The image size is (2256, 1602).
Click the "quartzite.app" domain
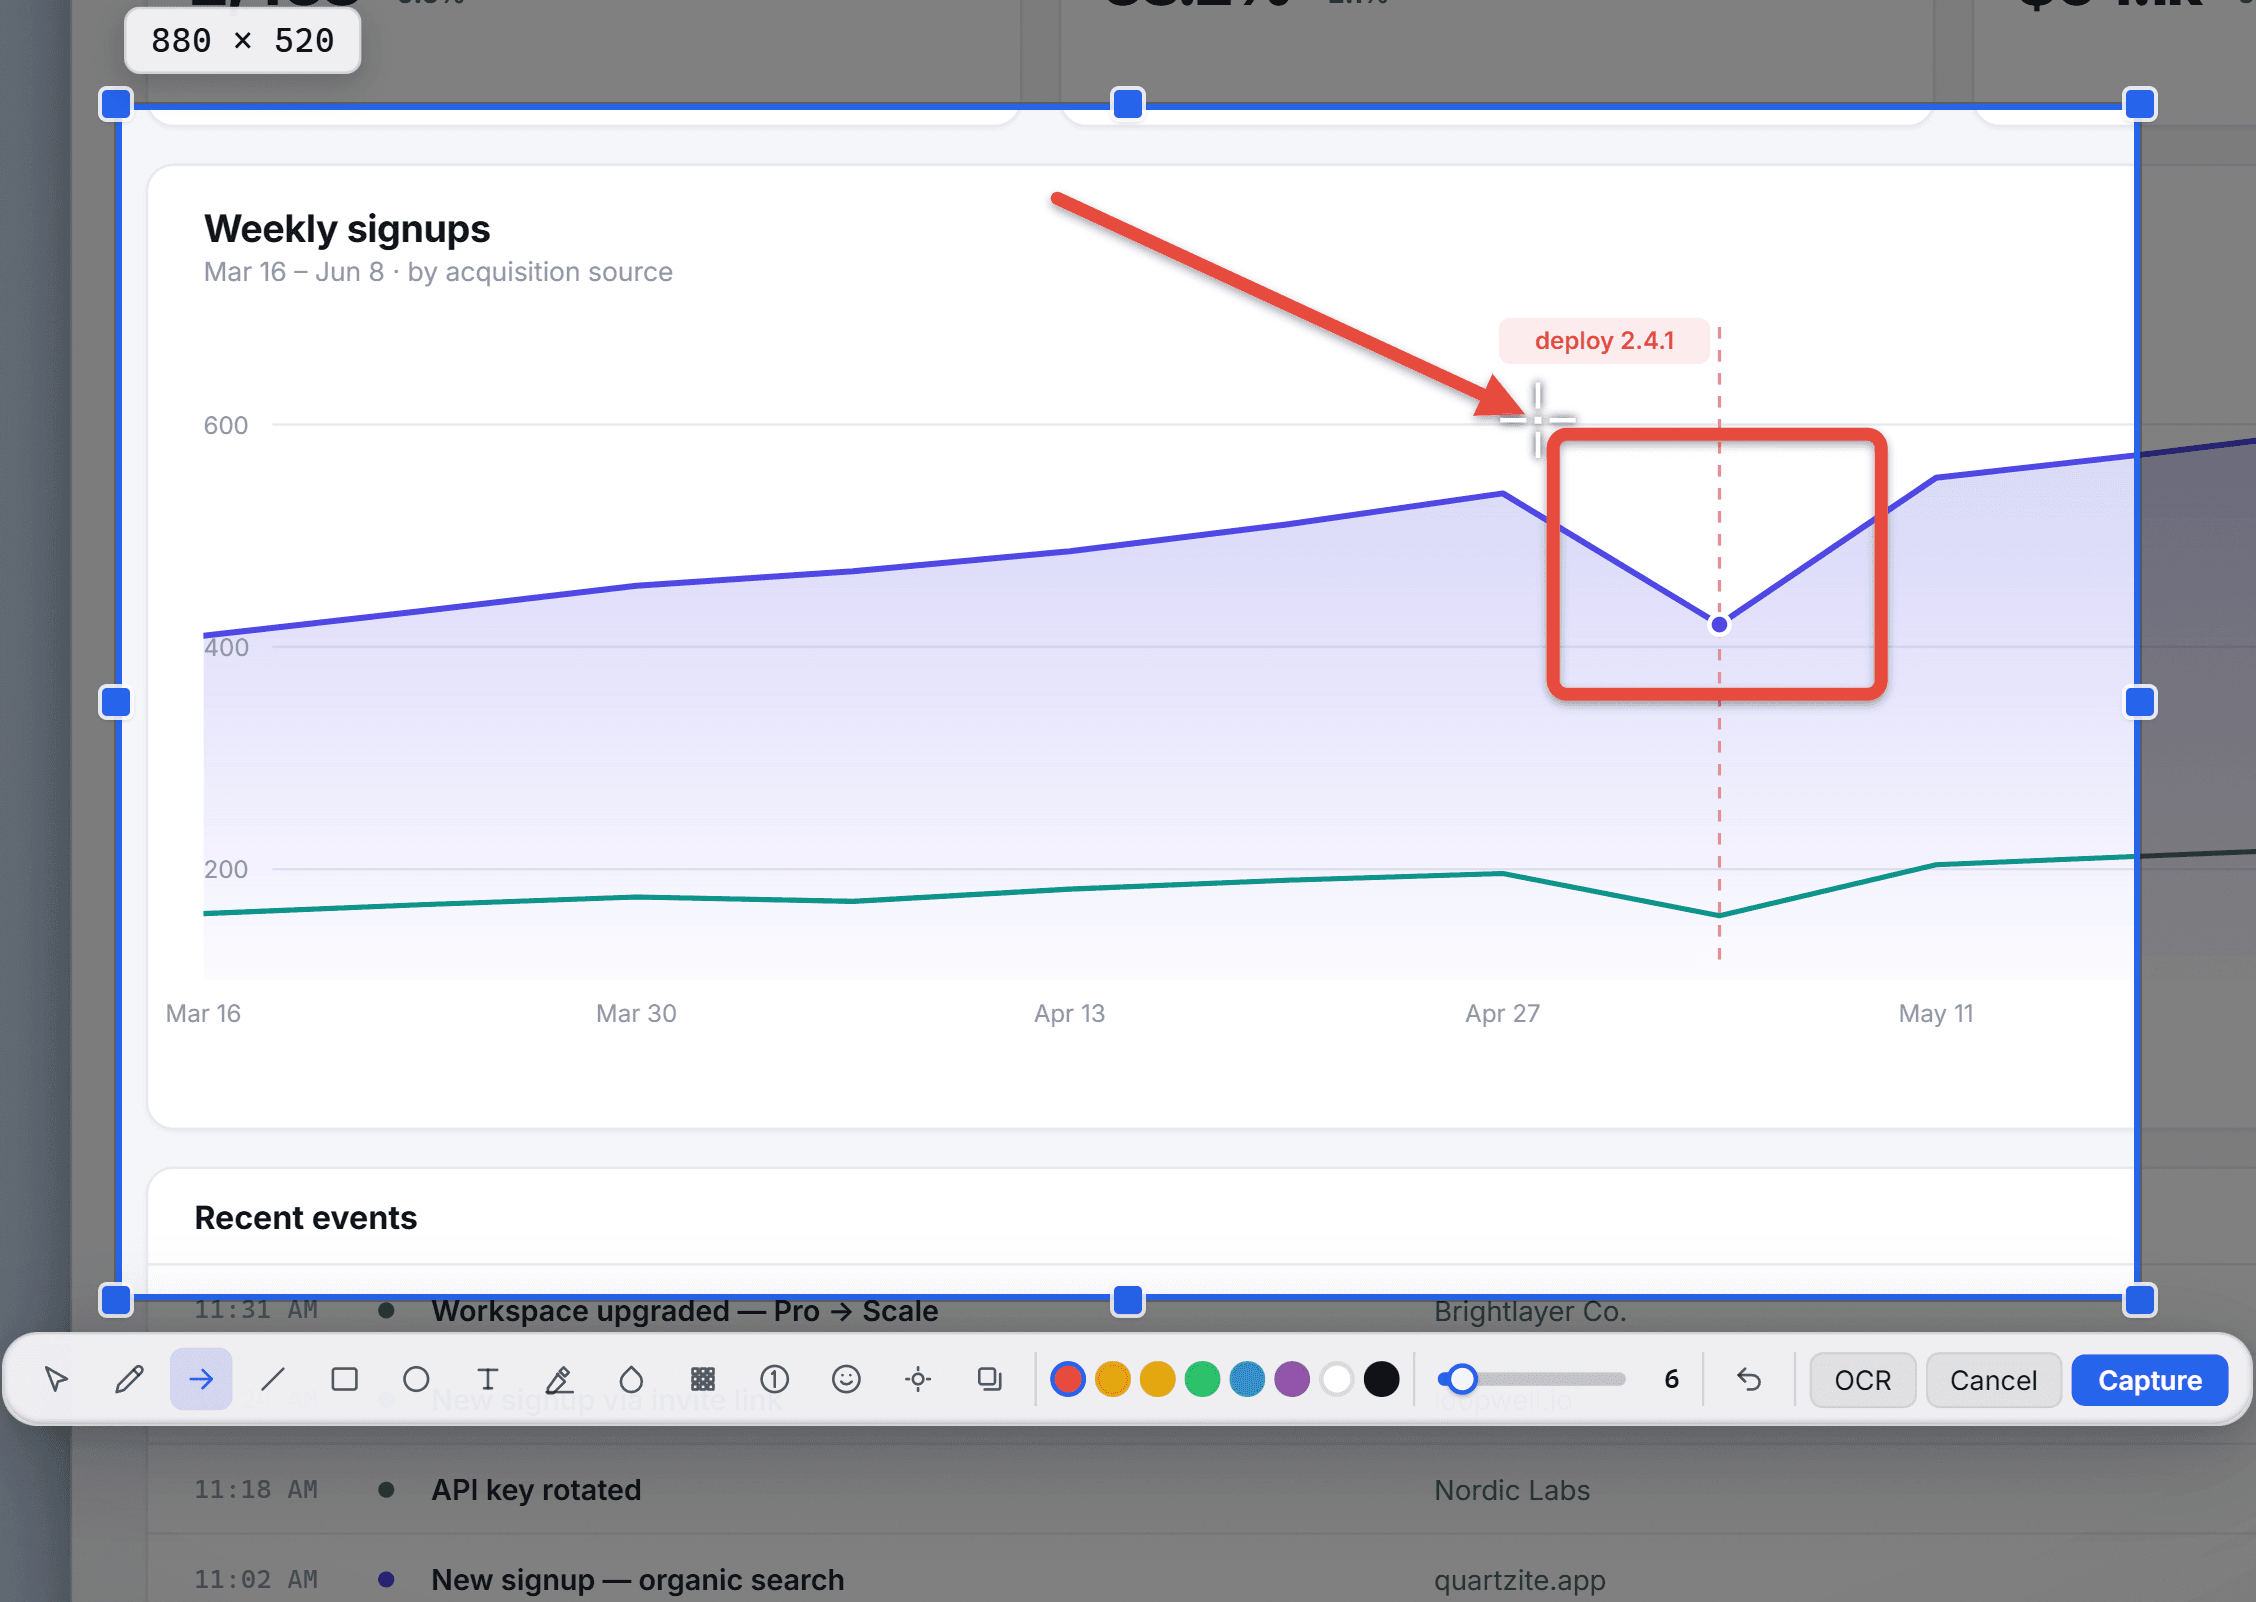1520,1581
